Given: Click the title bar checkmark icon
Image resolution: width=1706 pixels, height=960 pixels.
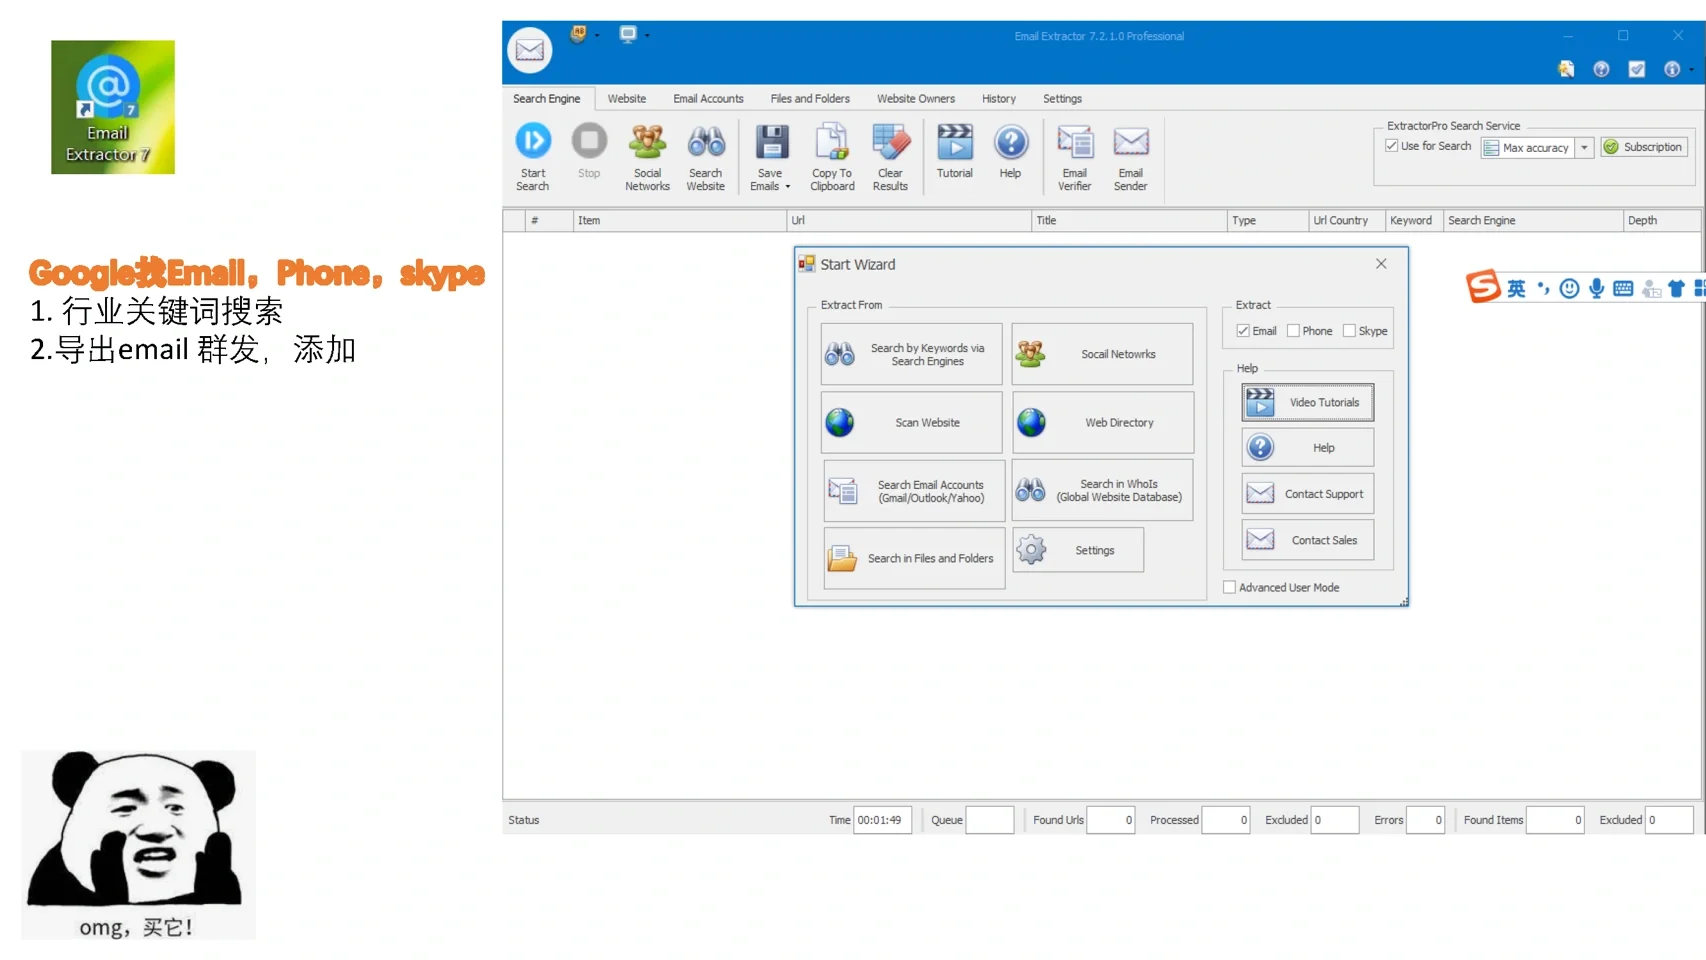Looking at the screenshot, I should tap(1637, 69).
